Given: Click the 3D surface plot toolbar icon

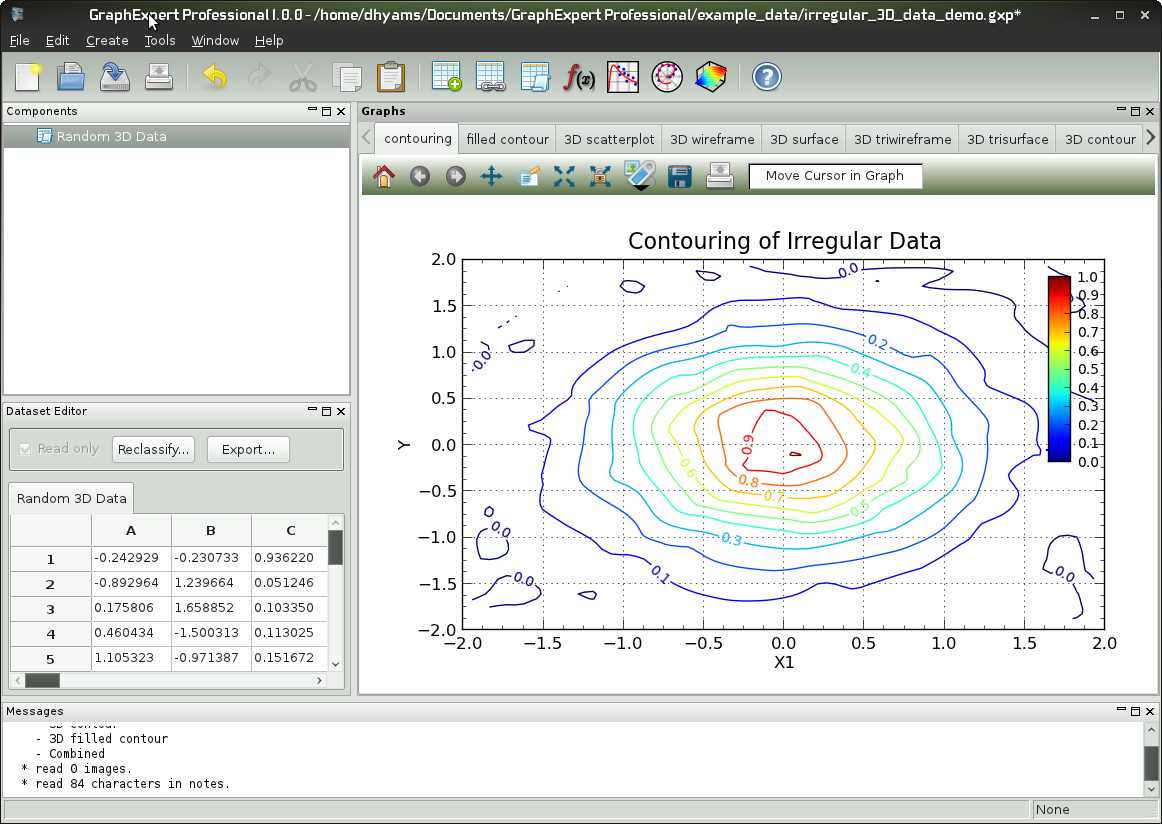Looking at the screenshot, I should (711, 77).
